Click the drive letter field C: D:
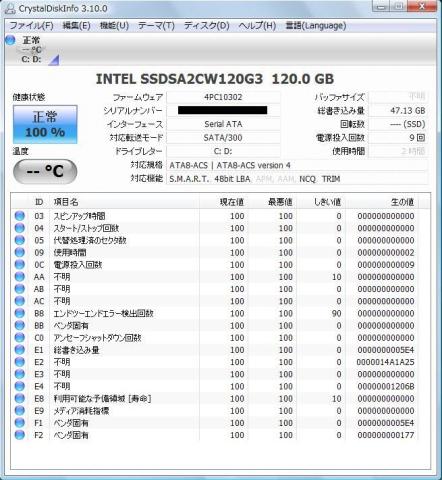The image size is (442, 480). pyautogui.click(x=223, y=151)
